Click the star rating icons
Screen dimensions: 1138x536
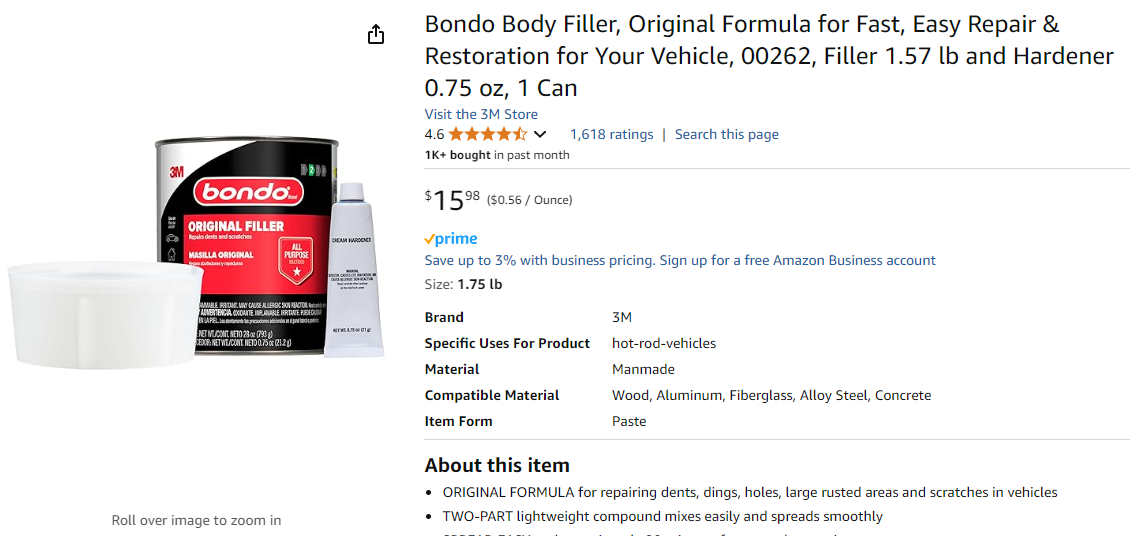(487, 134)
